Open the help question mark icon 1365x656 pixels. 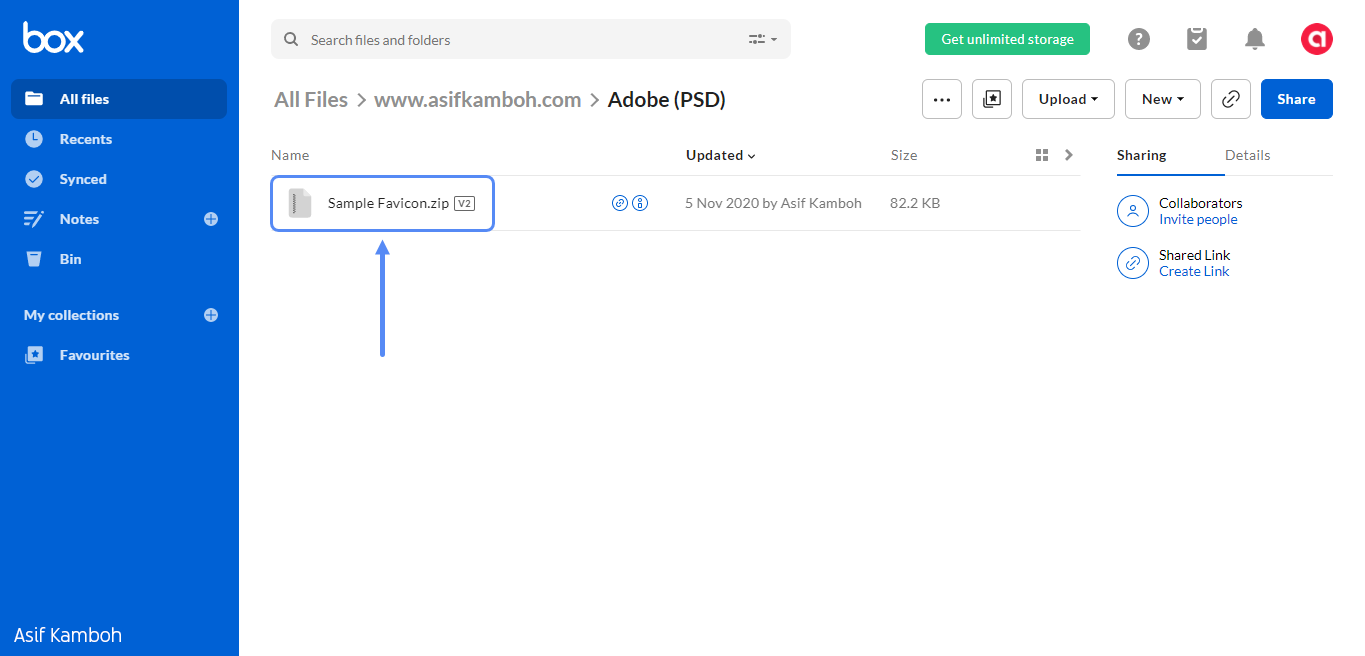point(1139,39)
